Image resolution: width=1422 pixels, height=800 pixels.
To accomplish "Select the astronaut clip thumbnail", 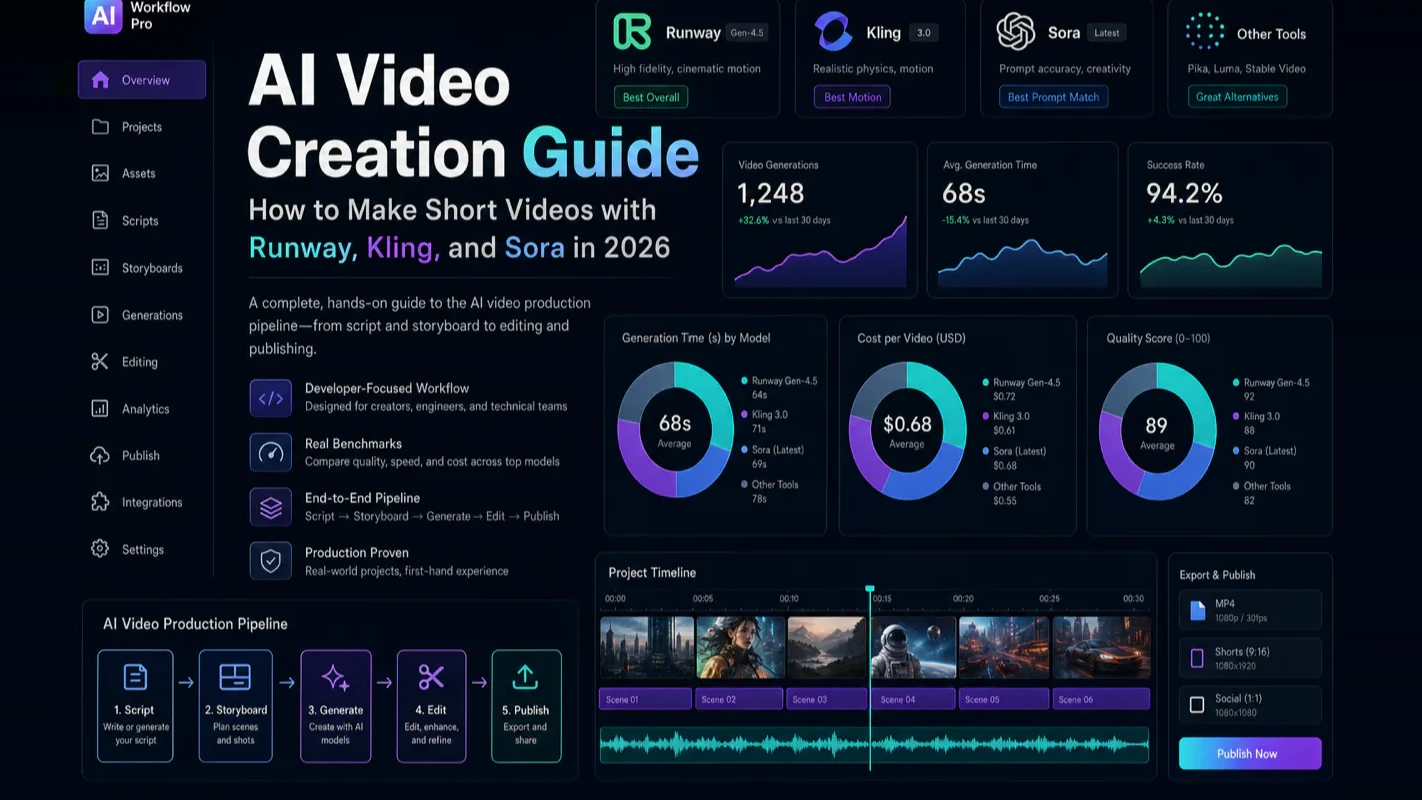I will (x=914, y=648).
